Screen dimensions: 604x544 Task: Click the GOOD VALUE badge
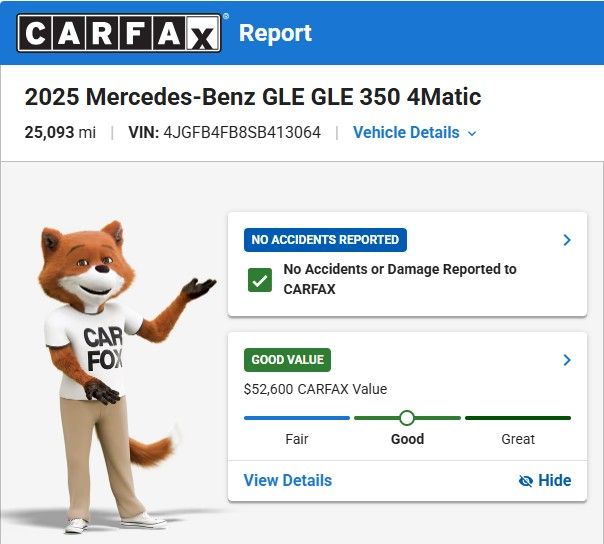(x=287, y=360)
